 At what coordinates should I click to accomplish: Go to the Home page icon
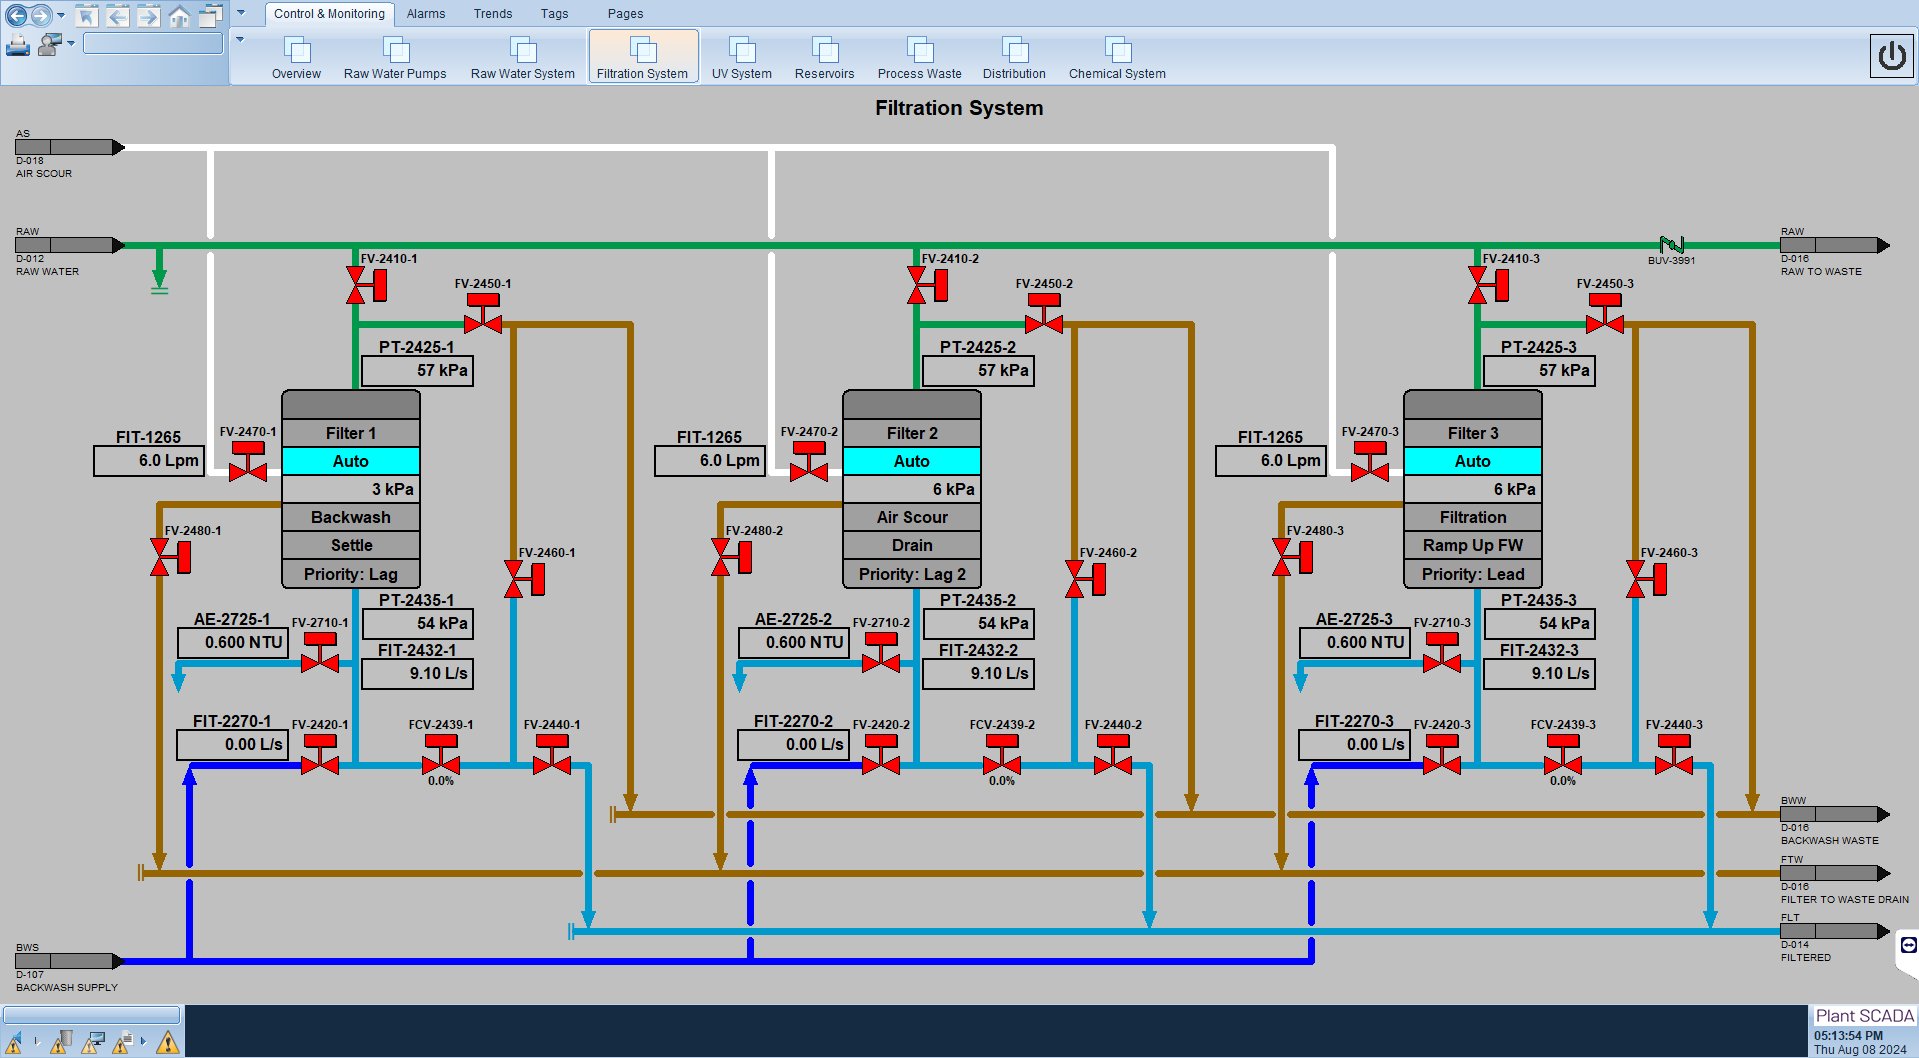pos(179,16)
